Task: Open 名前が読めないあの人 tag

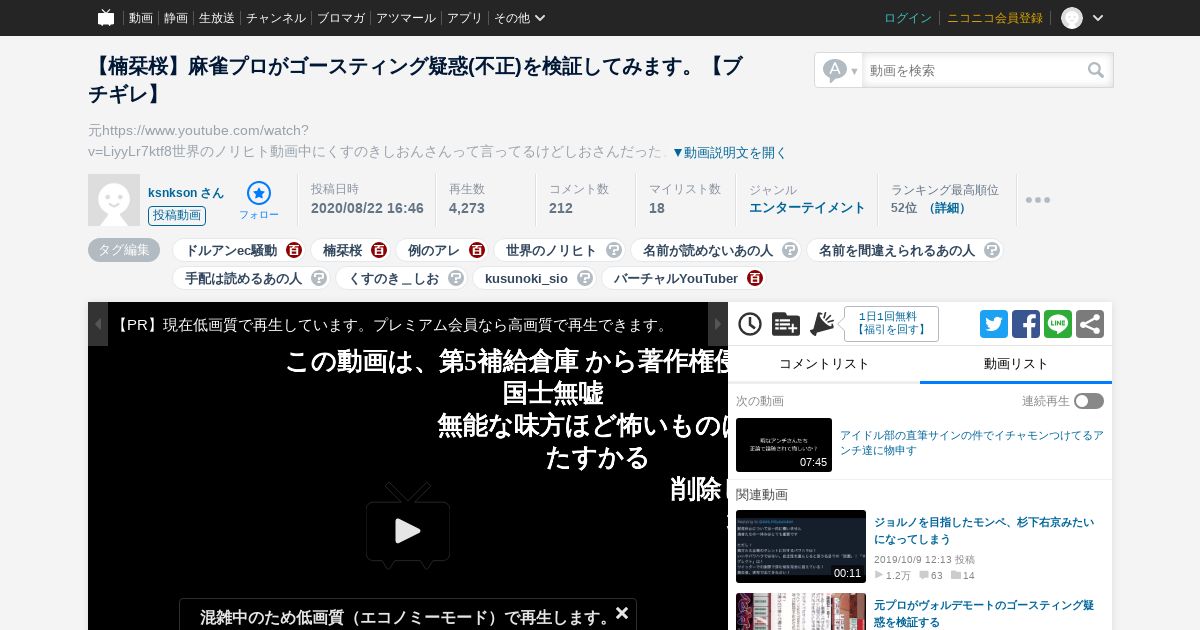Action: [x=708, y=250]
